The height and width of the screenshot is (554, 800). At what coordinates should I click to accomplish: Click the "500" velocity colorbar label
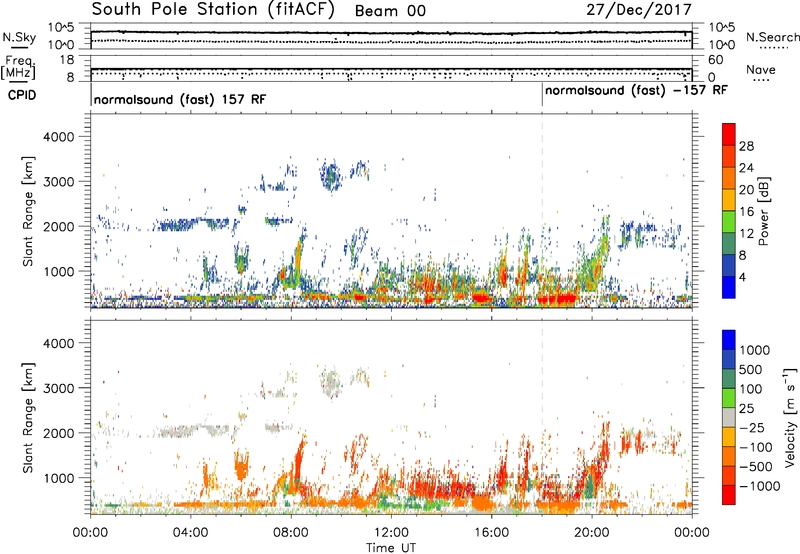click(x=751, y=370)
